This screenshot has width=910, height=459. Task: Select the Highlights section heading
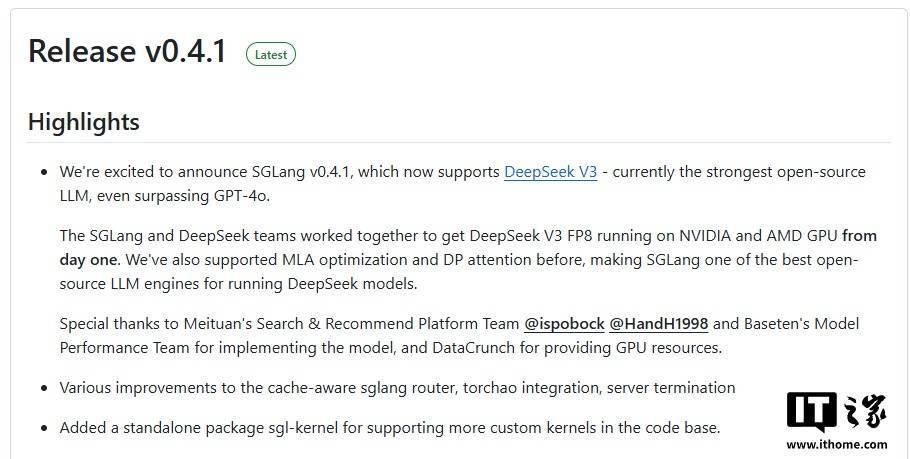click(84, 122)
